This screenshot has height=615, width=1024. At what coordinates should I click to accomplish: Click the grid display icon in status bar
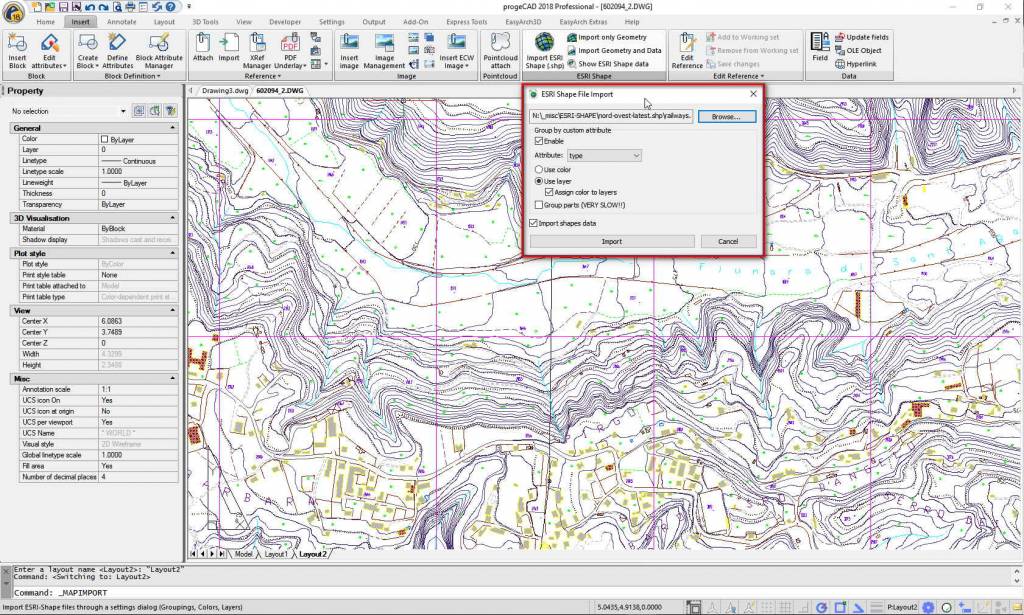(786, 607)
